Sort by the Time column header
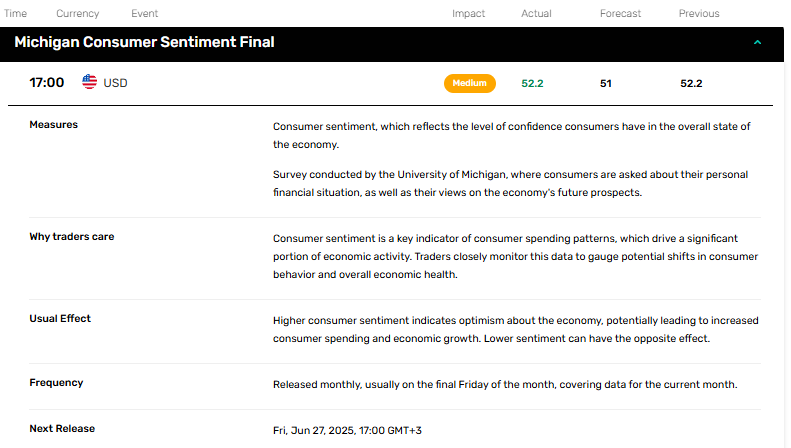 click(x=15, y=14)
